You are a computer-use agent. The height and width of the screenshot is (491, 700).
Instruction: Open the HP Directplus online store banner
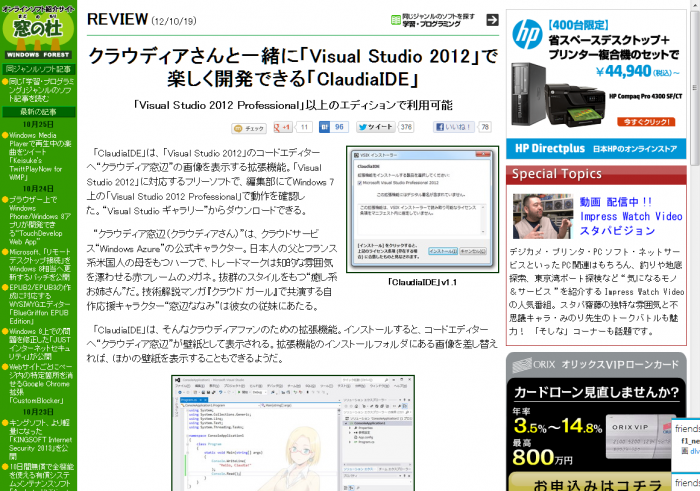point(596,149)
